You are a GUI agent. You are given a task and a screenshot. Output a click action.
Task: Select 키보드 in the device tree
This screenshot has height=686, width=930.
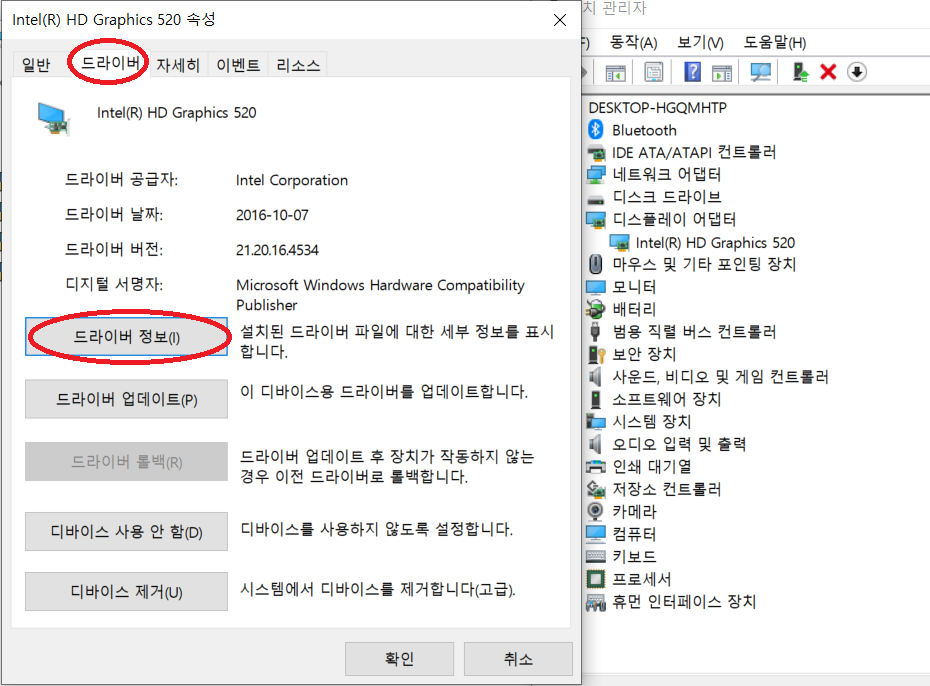(634, 556)
